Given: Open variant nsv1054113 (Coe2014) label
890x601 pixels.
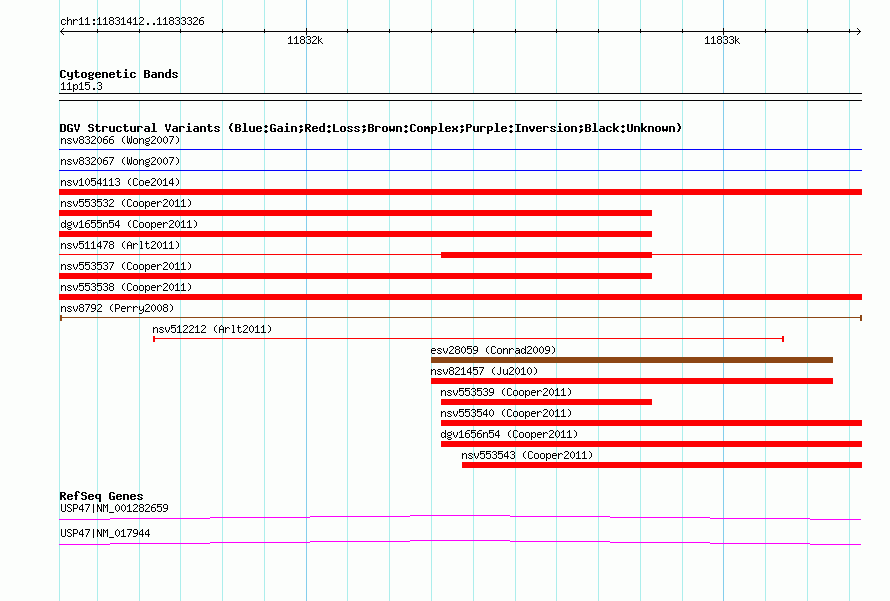Looking at the screenshot, I should (x=120, y=182).
